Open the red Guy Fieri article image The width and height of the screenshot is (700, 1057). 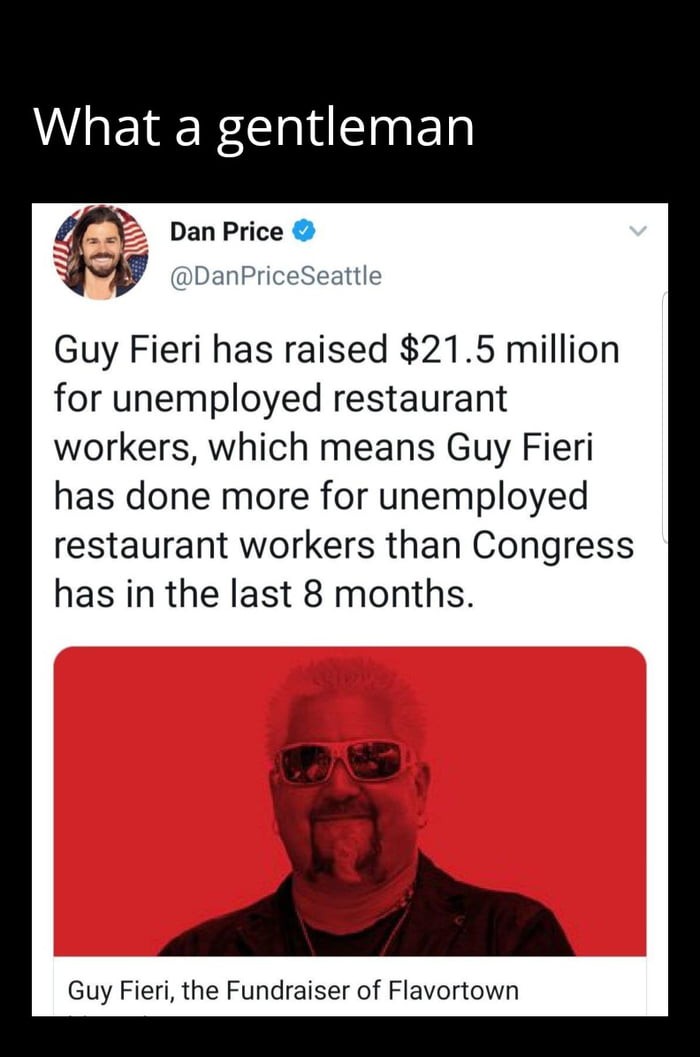coord(349,800)
